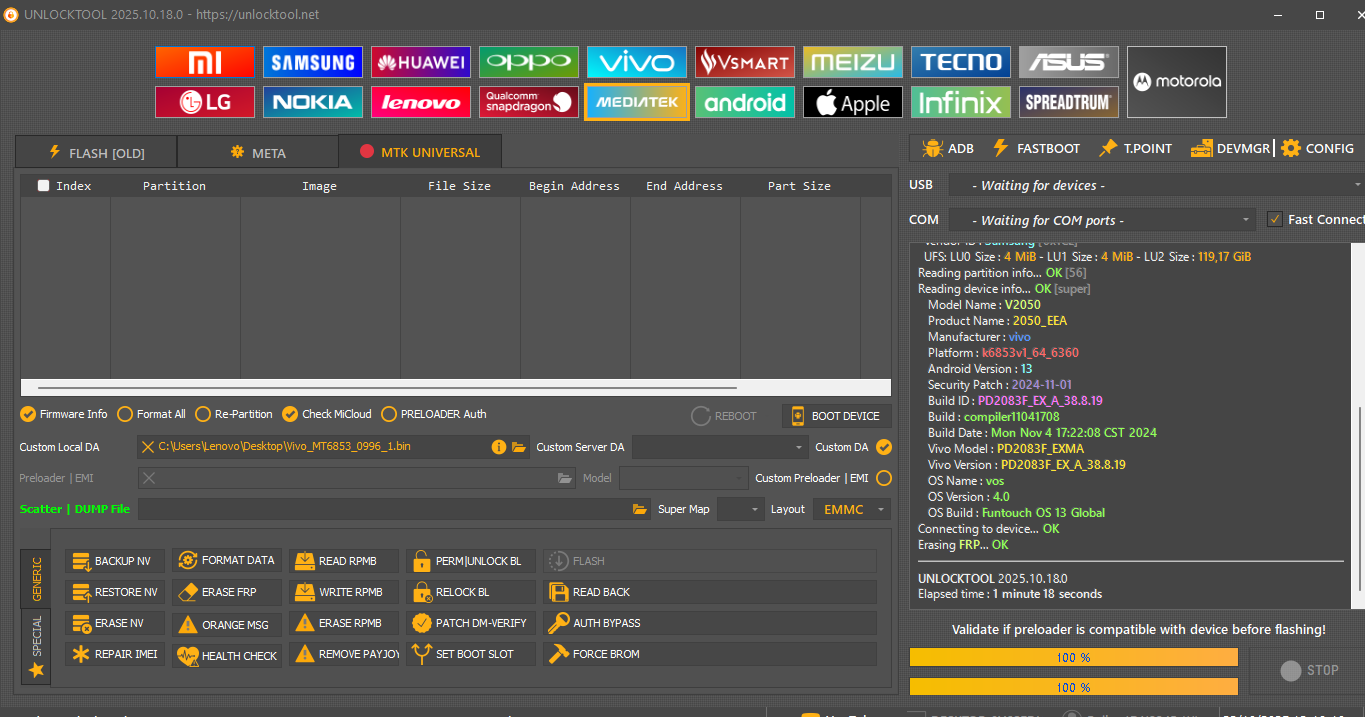Image resolution: width=1365 pixels, height=717 pixels.
Task: Open DEVMGR device manager
Action: (x=1230, y=148)
